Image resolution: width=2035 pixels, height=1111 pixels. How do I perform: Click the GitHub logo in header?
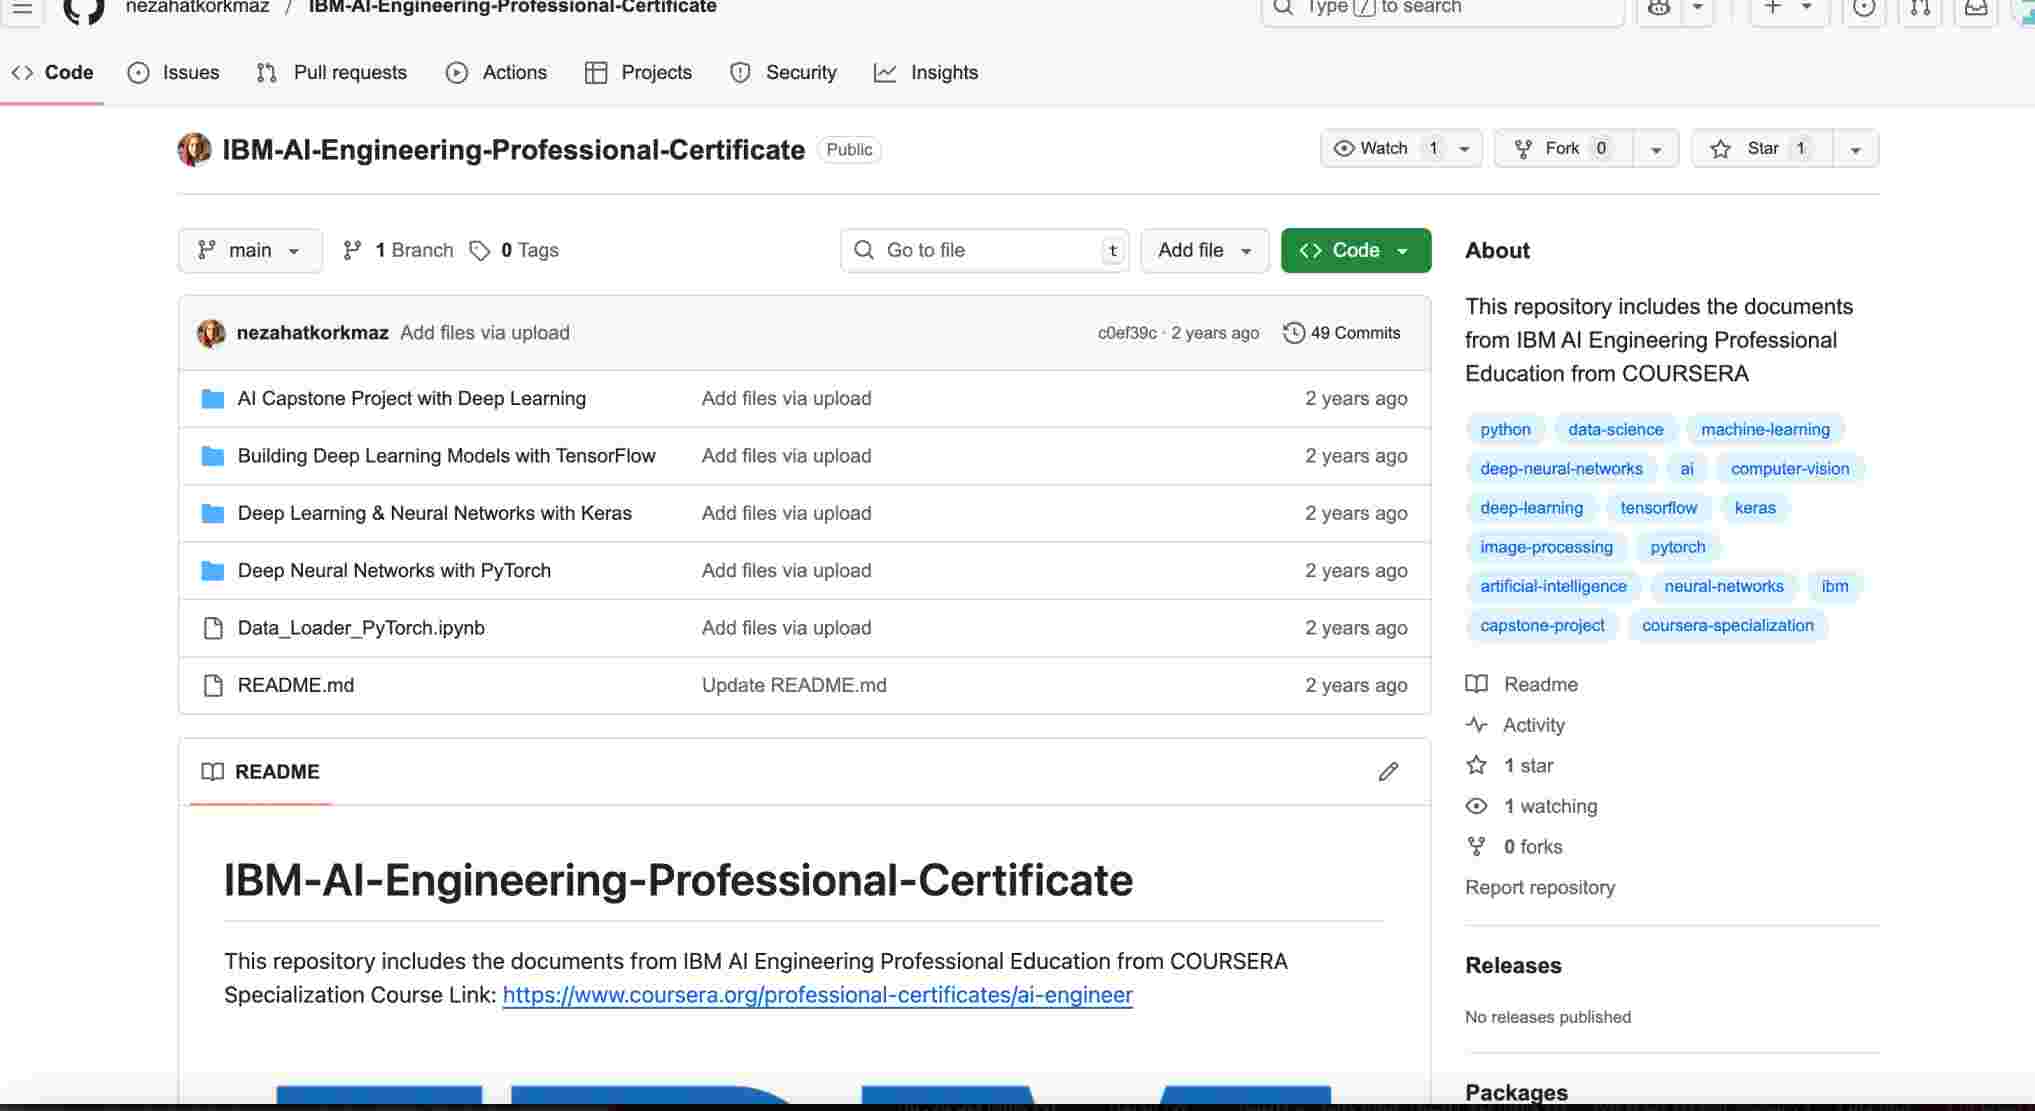pos(84,8)
